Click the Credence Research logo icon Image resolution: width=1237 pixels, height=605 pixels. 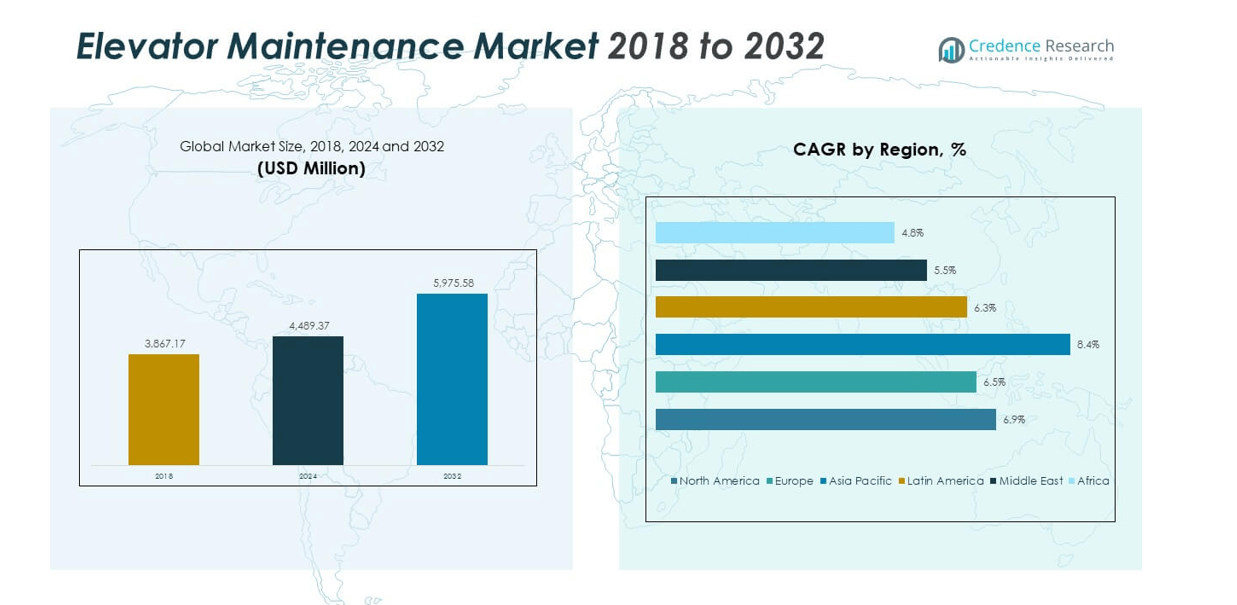951,49
